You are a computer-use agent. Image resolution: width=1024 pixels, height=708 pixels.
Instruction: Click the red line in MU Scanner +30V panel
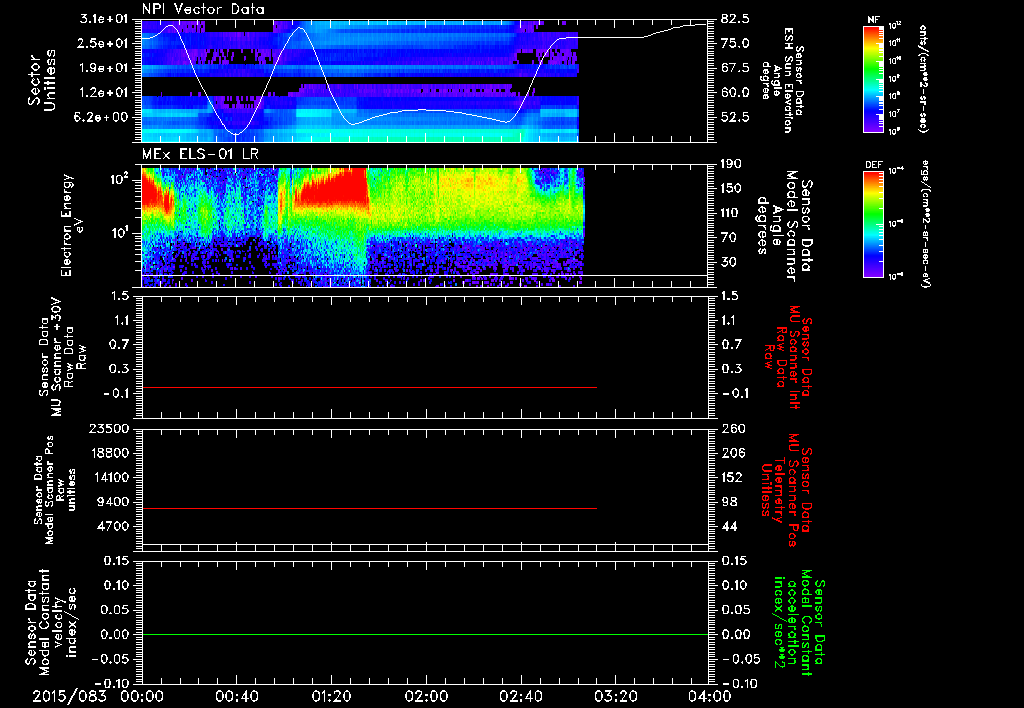(369, 387)
